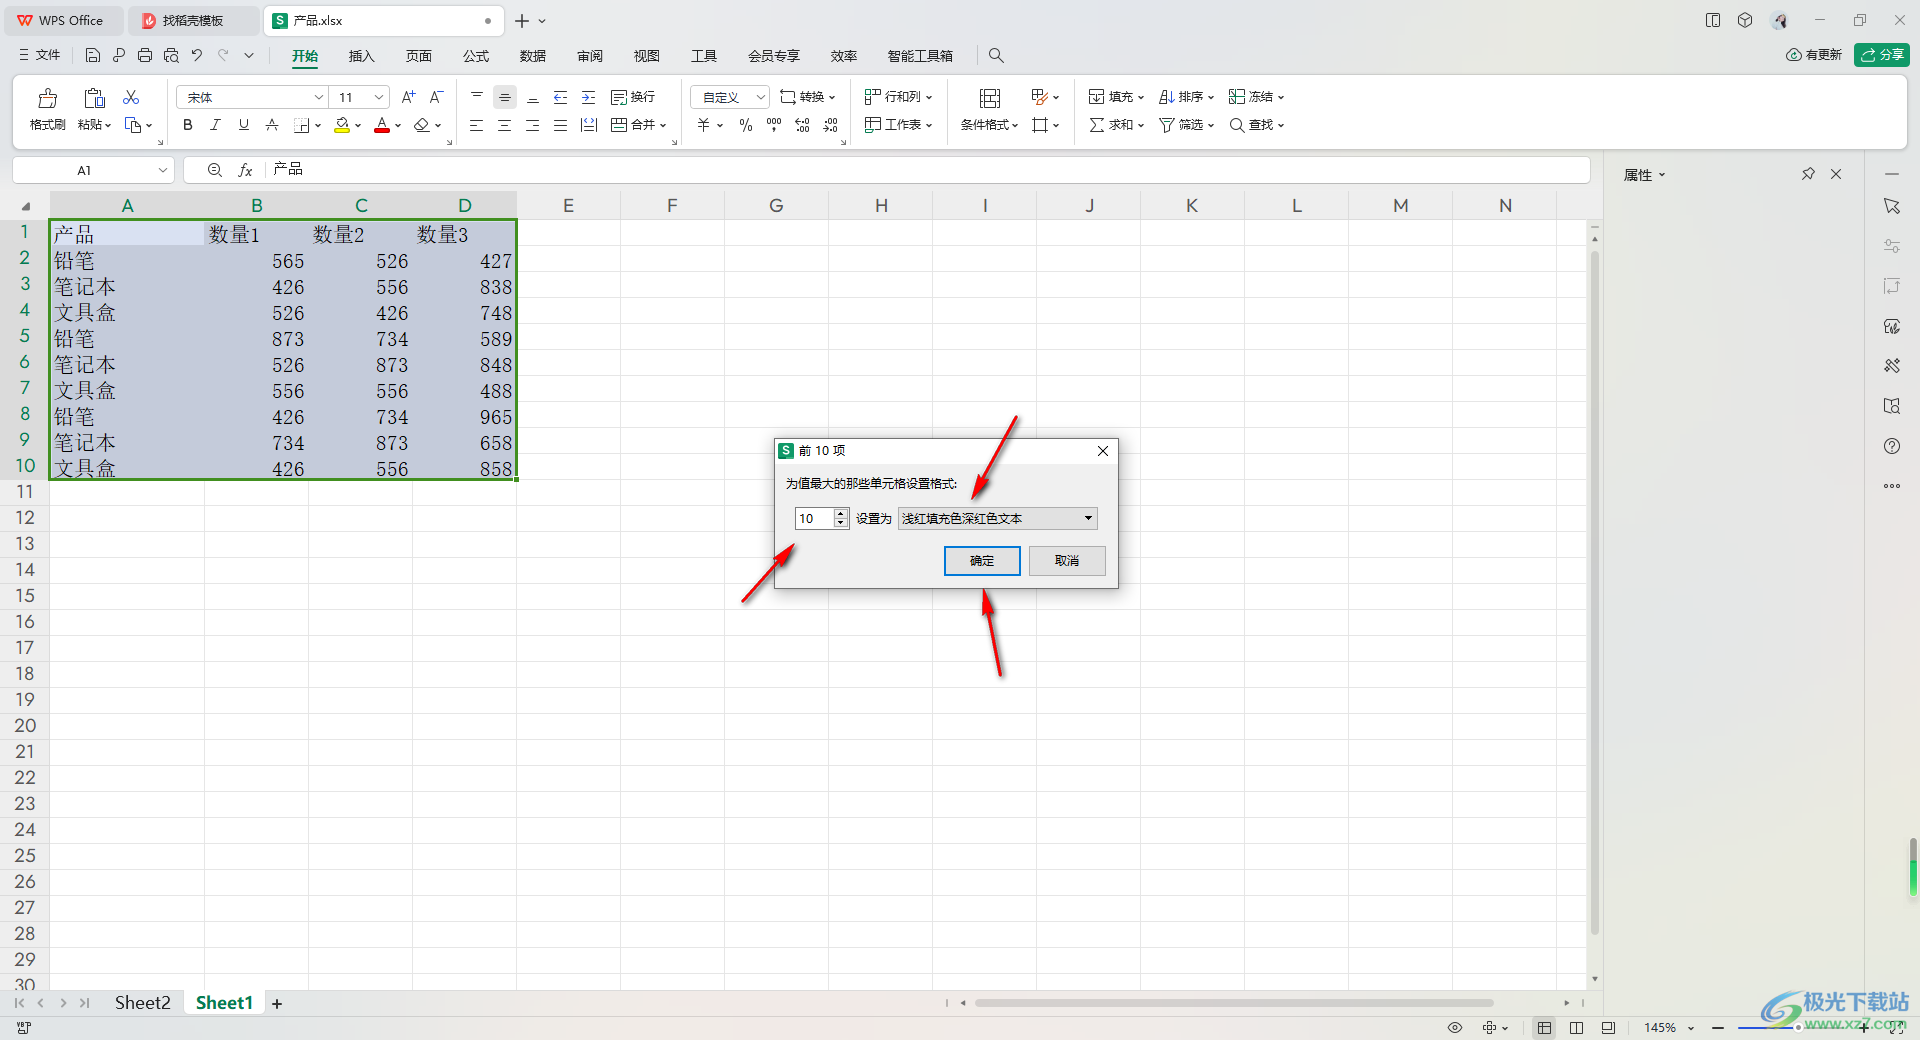Image resolution: width=1920 pixels, height=1040 pixels.
Task: Click the align text right icon
Action: click(533, 125)
